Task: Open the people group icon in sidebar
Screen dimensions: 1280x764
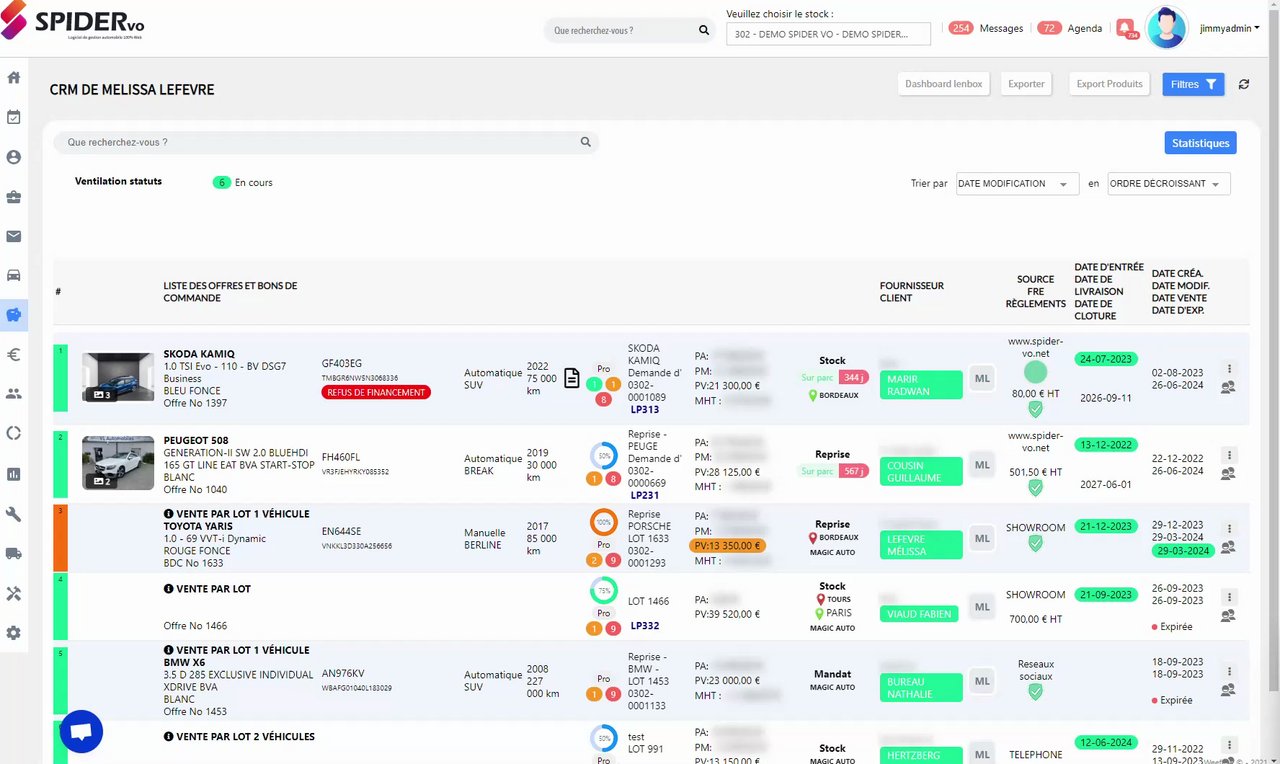Action: (14, 394)
